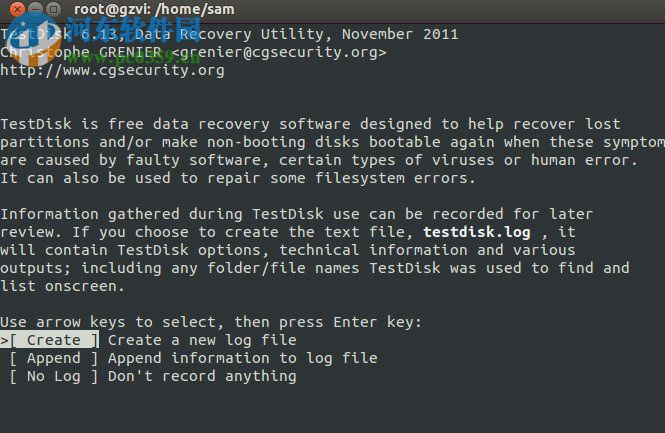Click "Append information to log file" text
Image resolution: width=665 pixels, height=433 pixels.
click(242, 358)
